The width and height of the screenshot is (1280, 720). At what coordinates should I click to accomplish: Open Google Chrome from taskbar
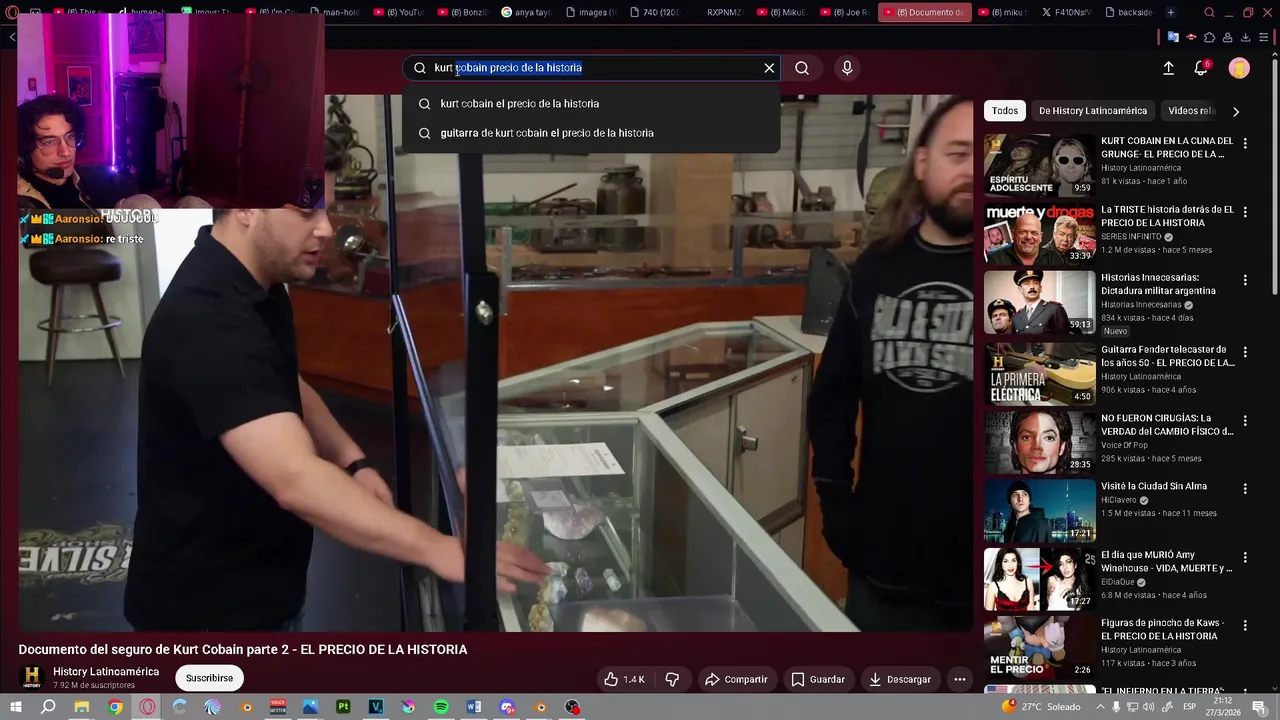115,707
